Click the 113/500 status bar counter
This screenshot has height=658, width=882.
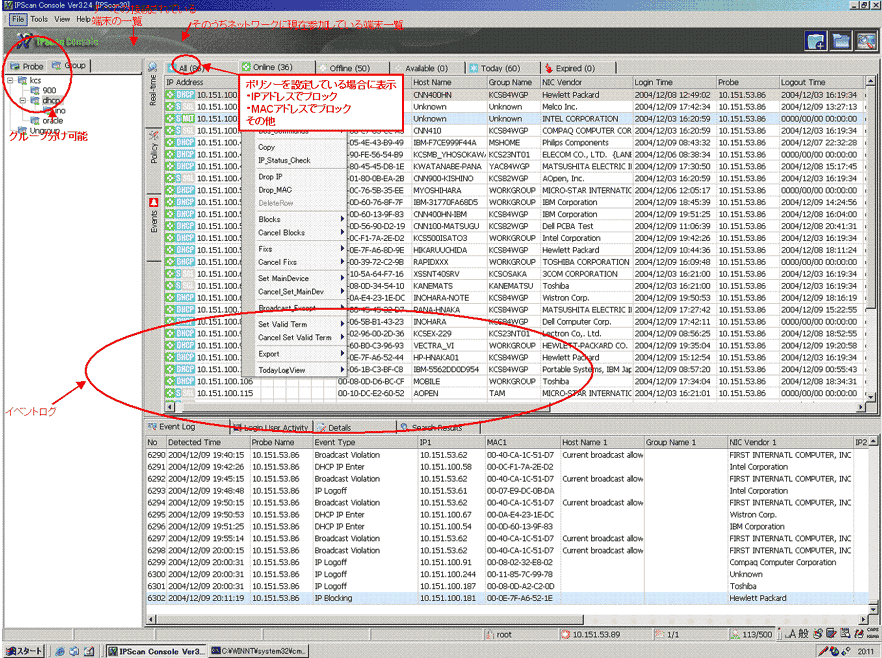(x=752, y=634)
